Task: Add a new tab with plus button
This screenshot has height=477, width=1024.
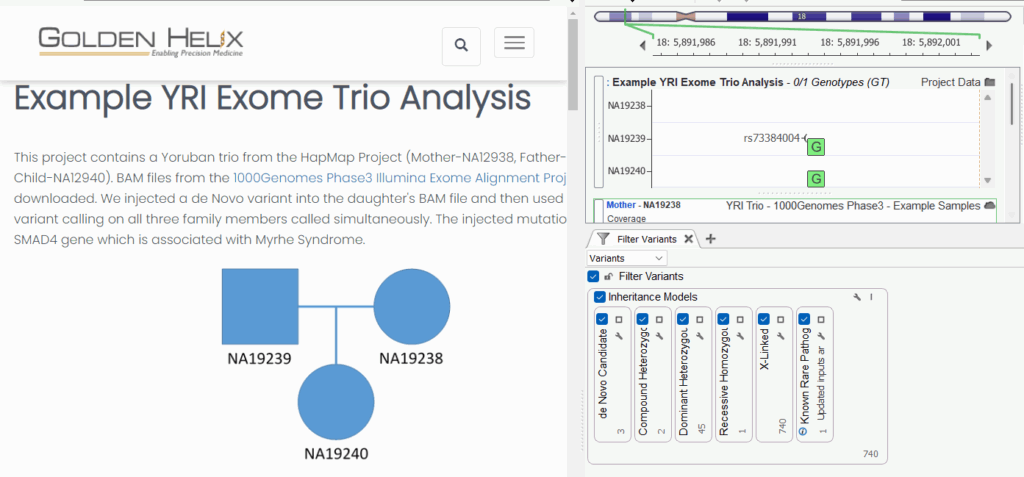Action: coord(711,239)
